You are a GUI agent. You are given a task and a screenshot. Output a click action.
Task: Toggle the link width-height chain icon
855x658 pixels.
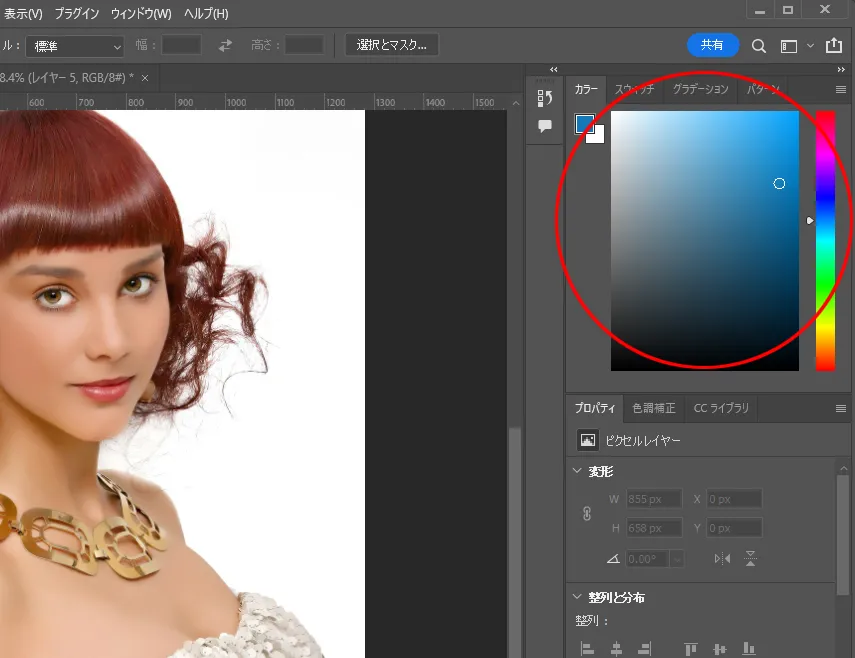(587, 513)
